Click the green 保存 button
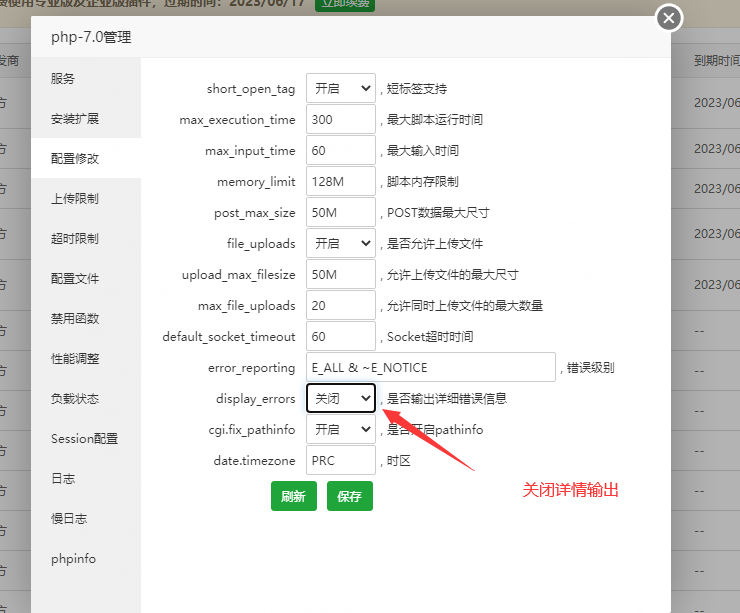The height and width of the screenshot is (613, 740). coord(350,496)
